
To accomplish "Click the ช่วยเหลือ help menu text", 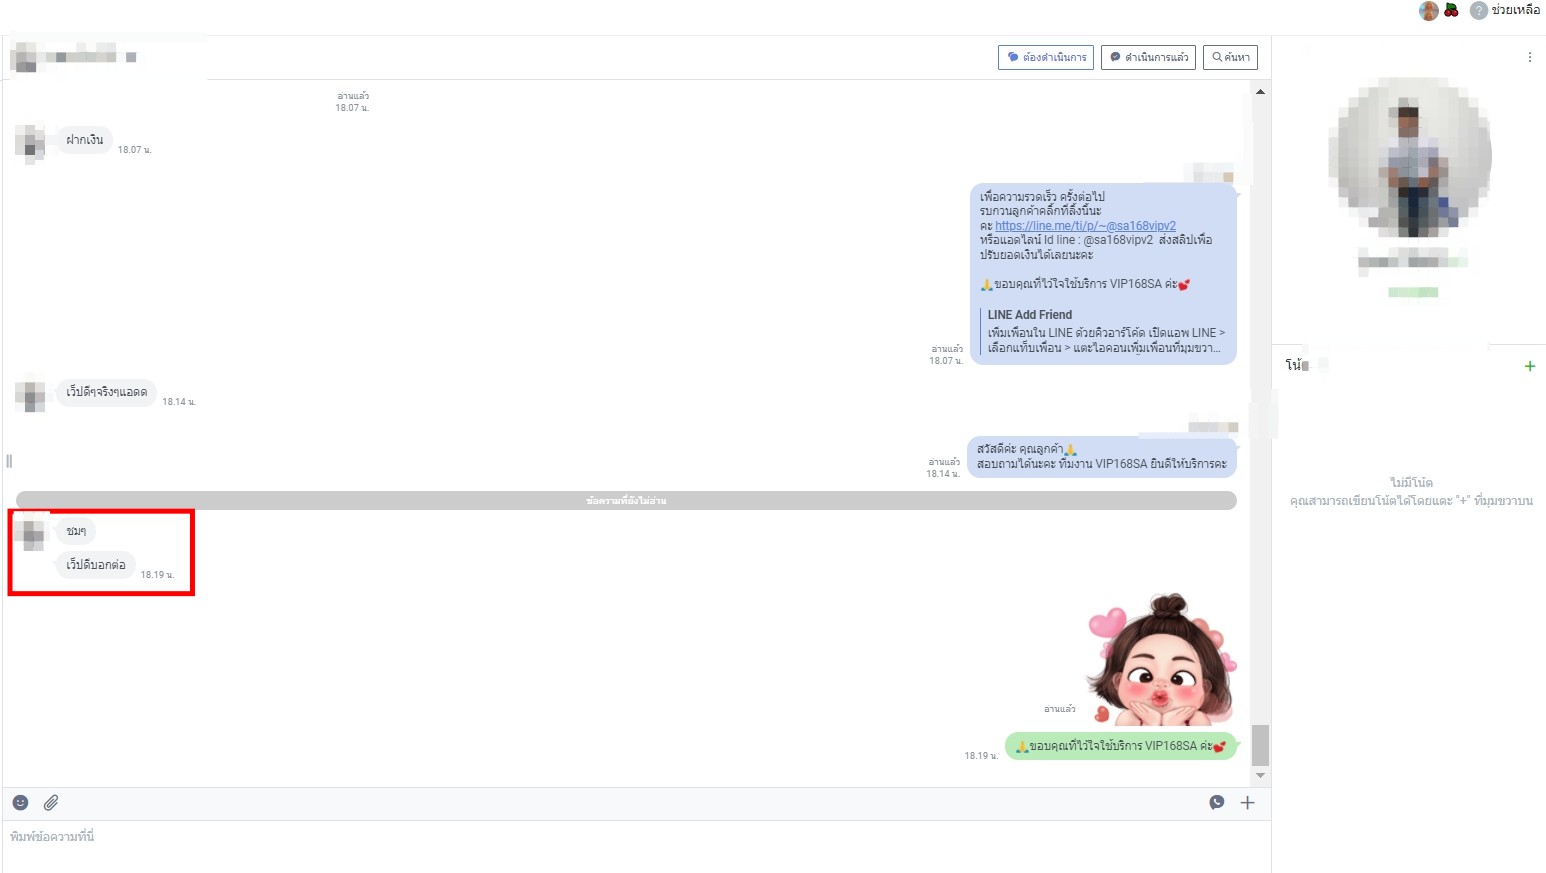I will coord(1515,11).
